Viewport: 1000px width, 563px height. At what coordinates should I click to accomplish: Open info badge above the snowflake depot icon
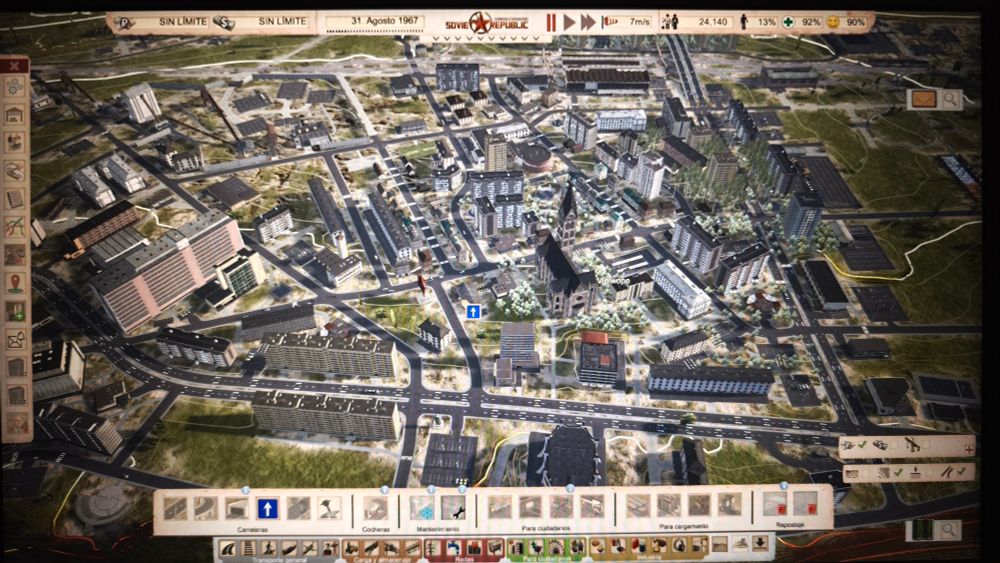click(x=431, y=490)
